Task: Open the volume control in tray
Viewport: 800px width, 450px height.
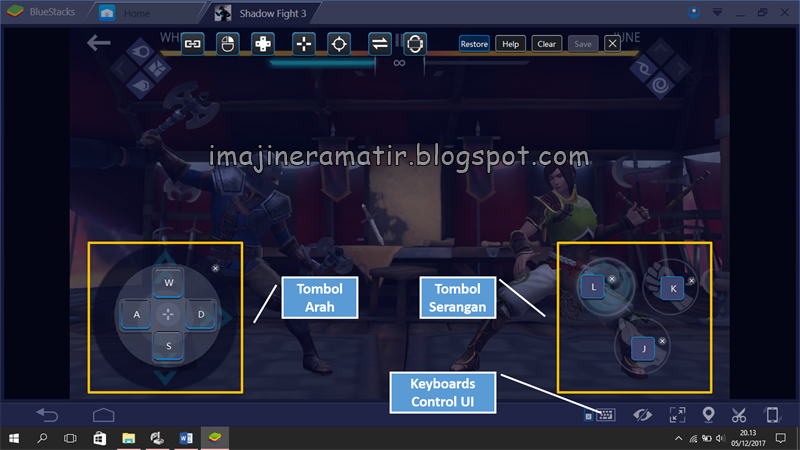Action: coord(720,438)
